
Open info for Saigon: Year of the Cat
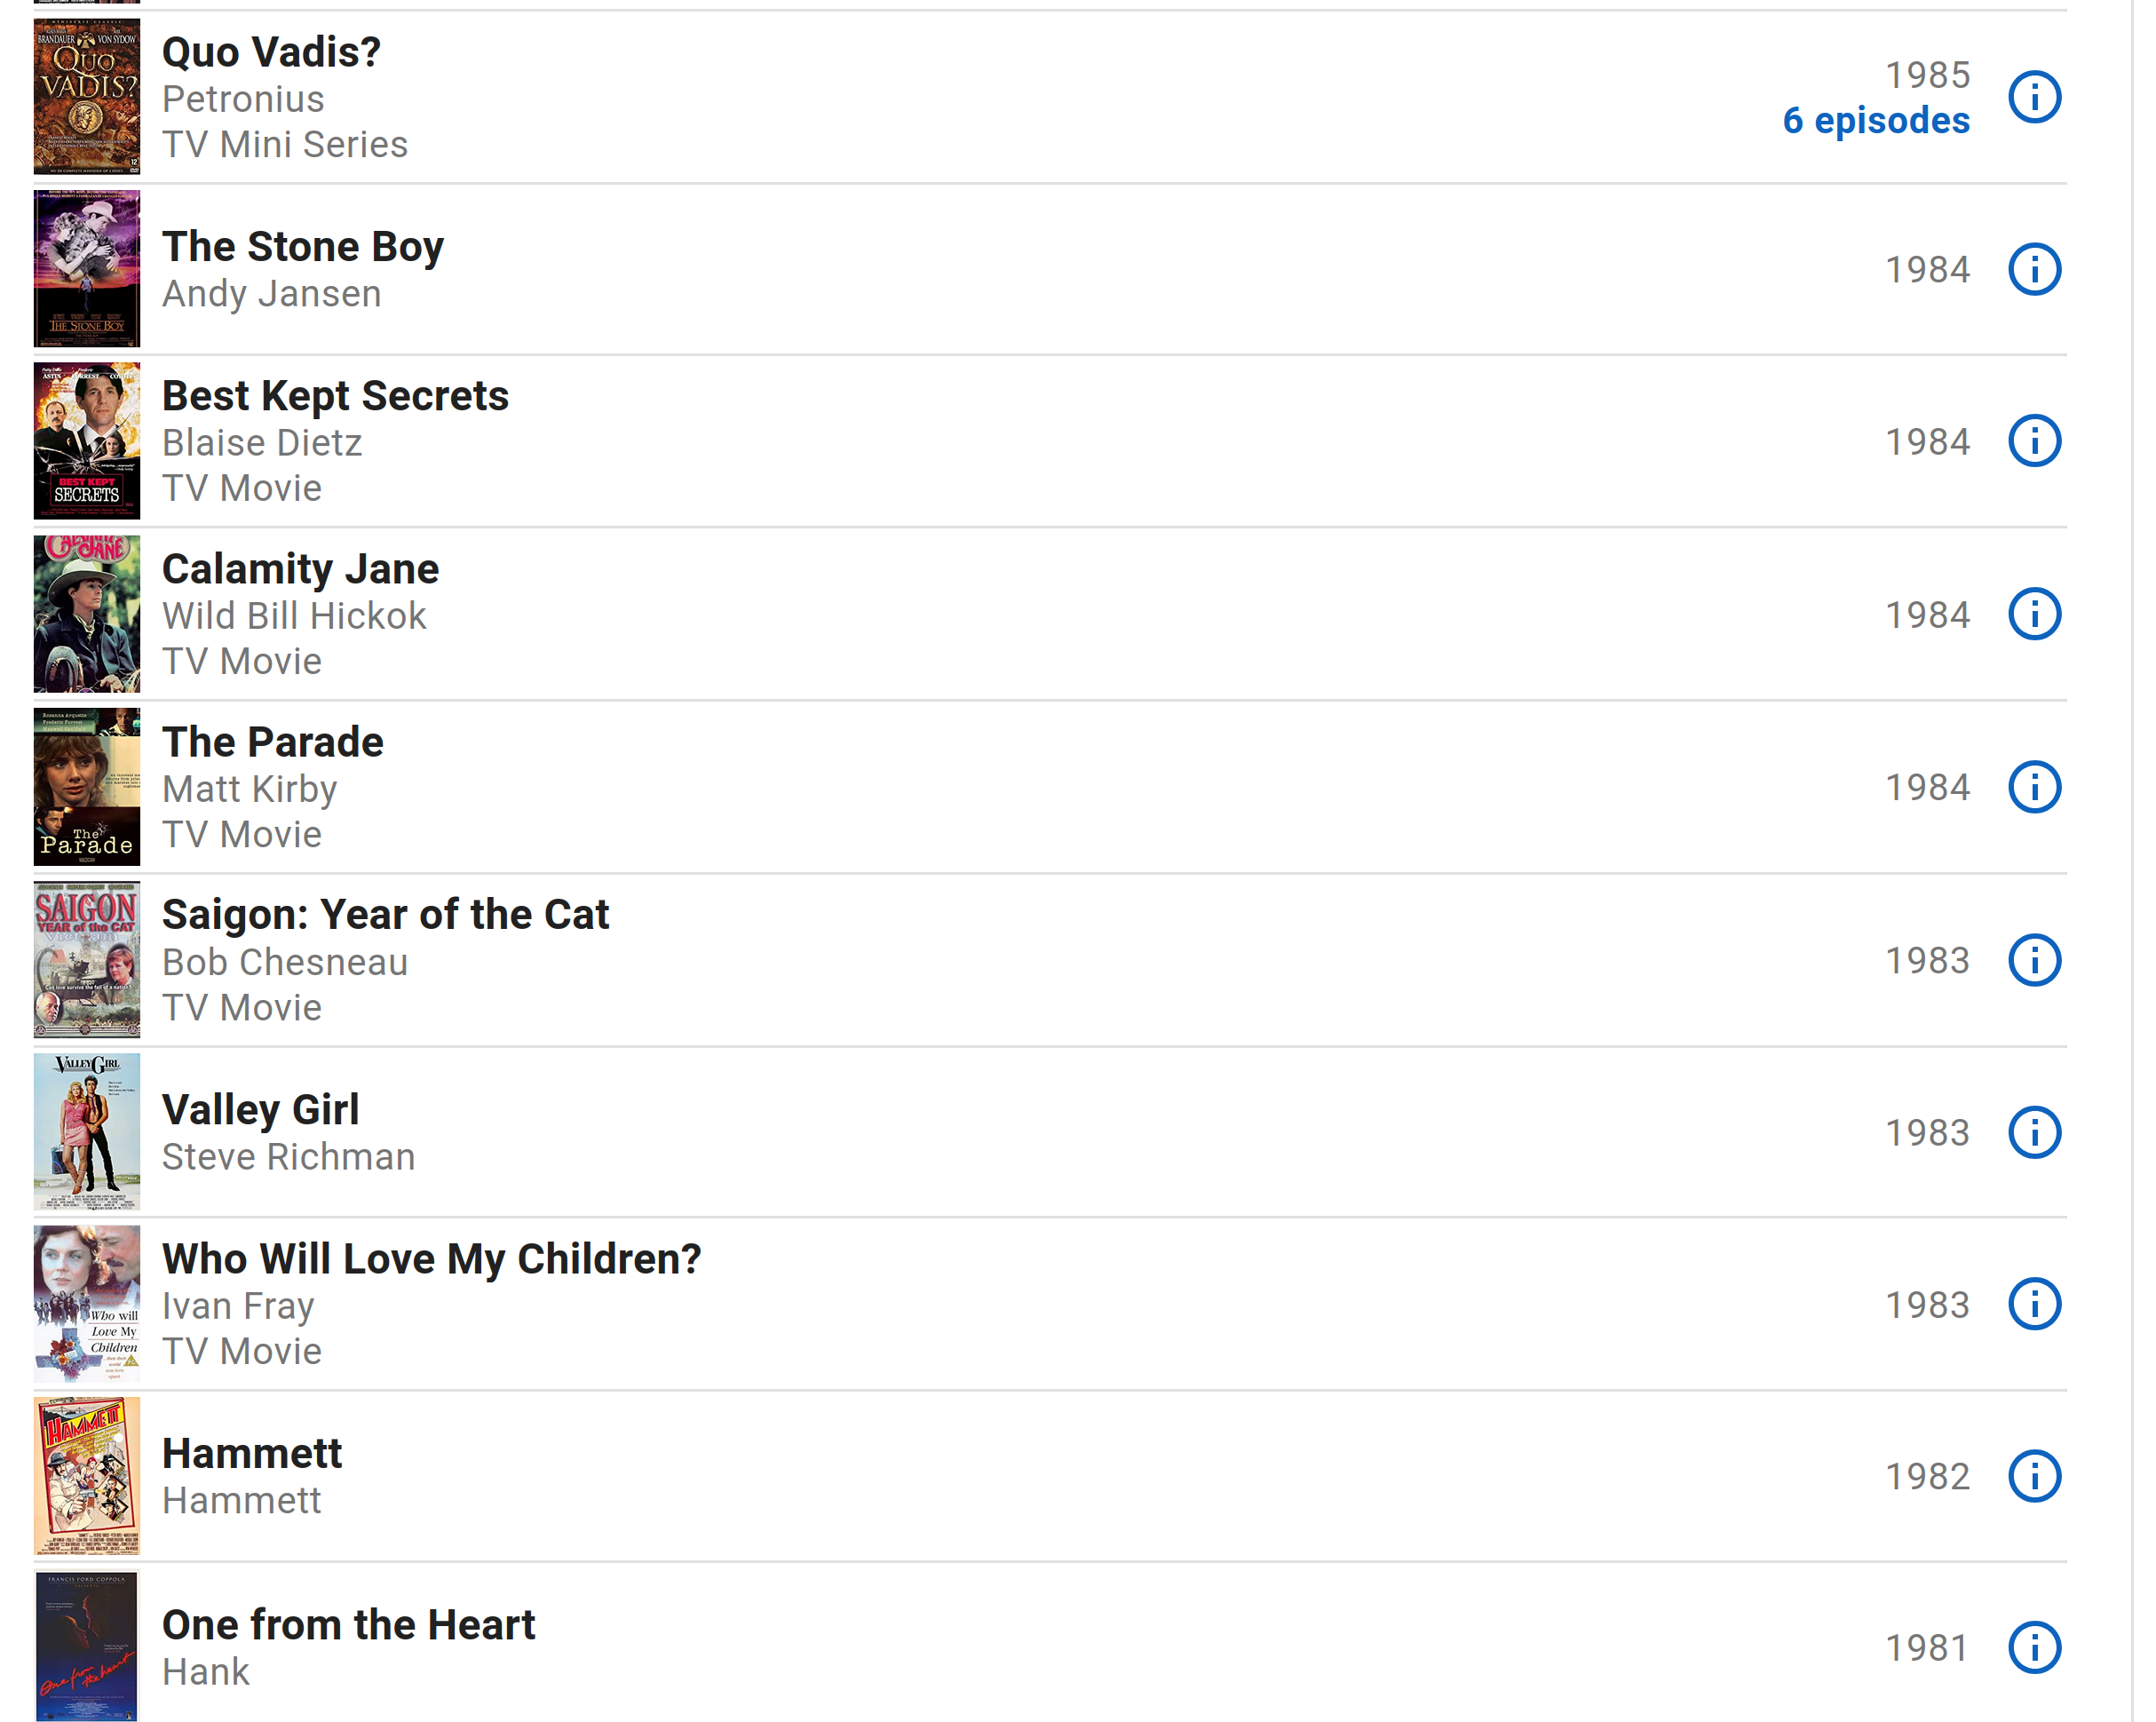click(2034, 960)
